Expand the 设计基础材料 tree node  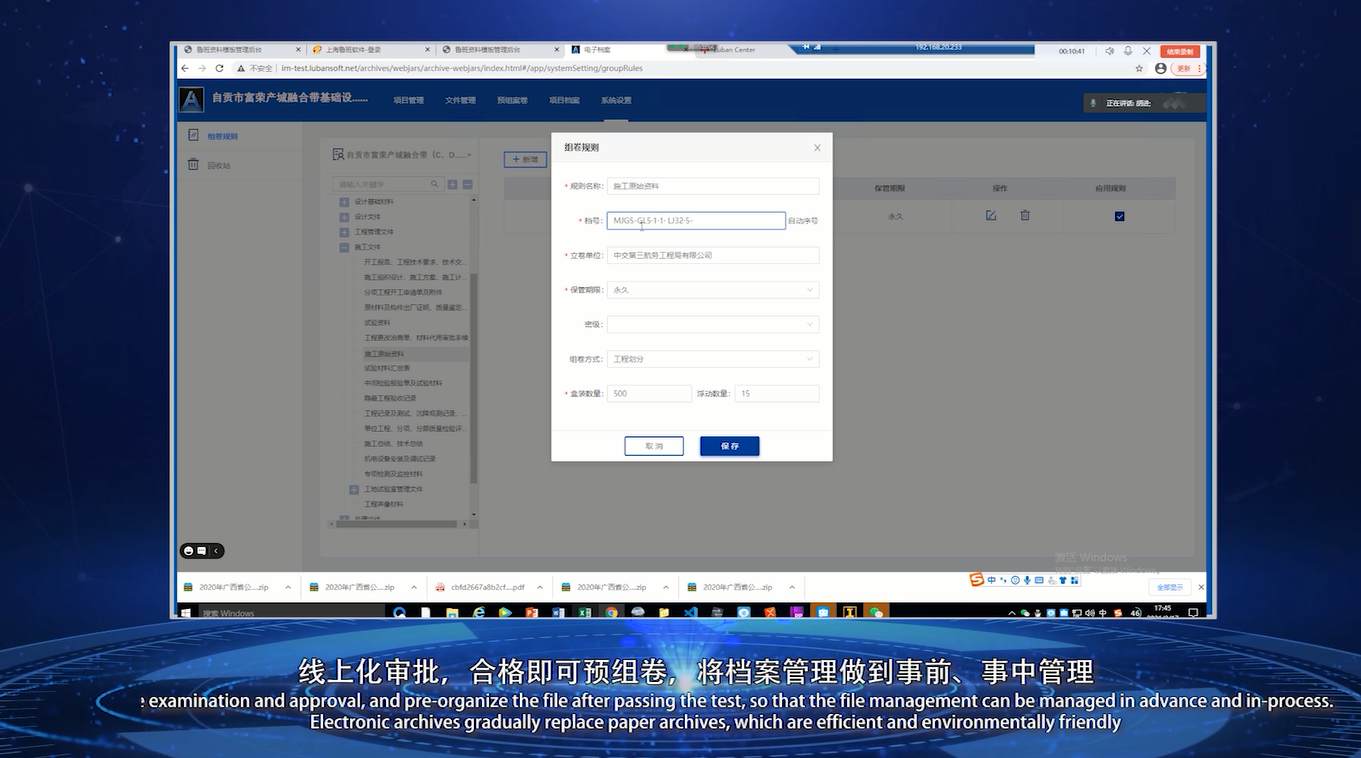(x=344, y=201)
